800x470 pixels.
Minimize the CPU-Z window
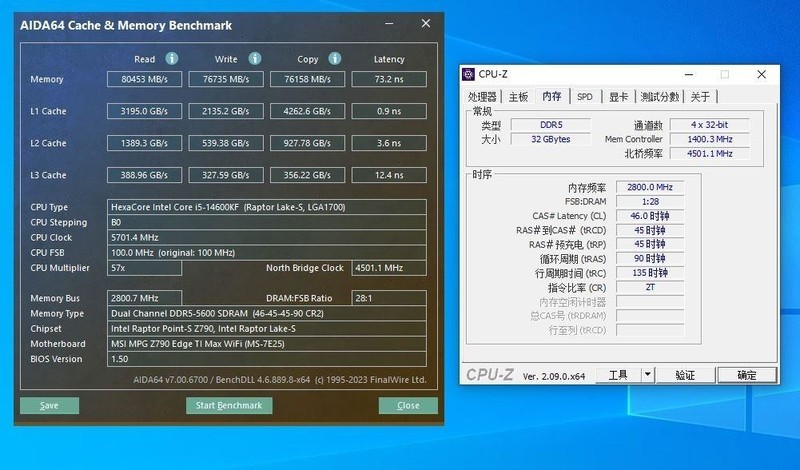(689, 75)
